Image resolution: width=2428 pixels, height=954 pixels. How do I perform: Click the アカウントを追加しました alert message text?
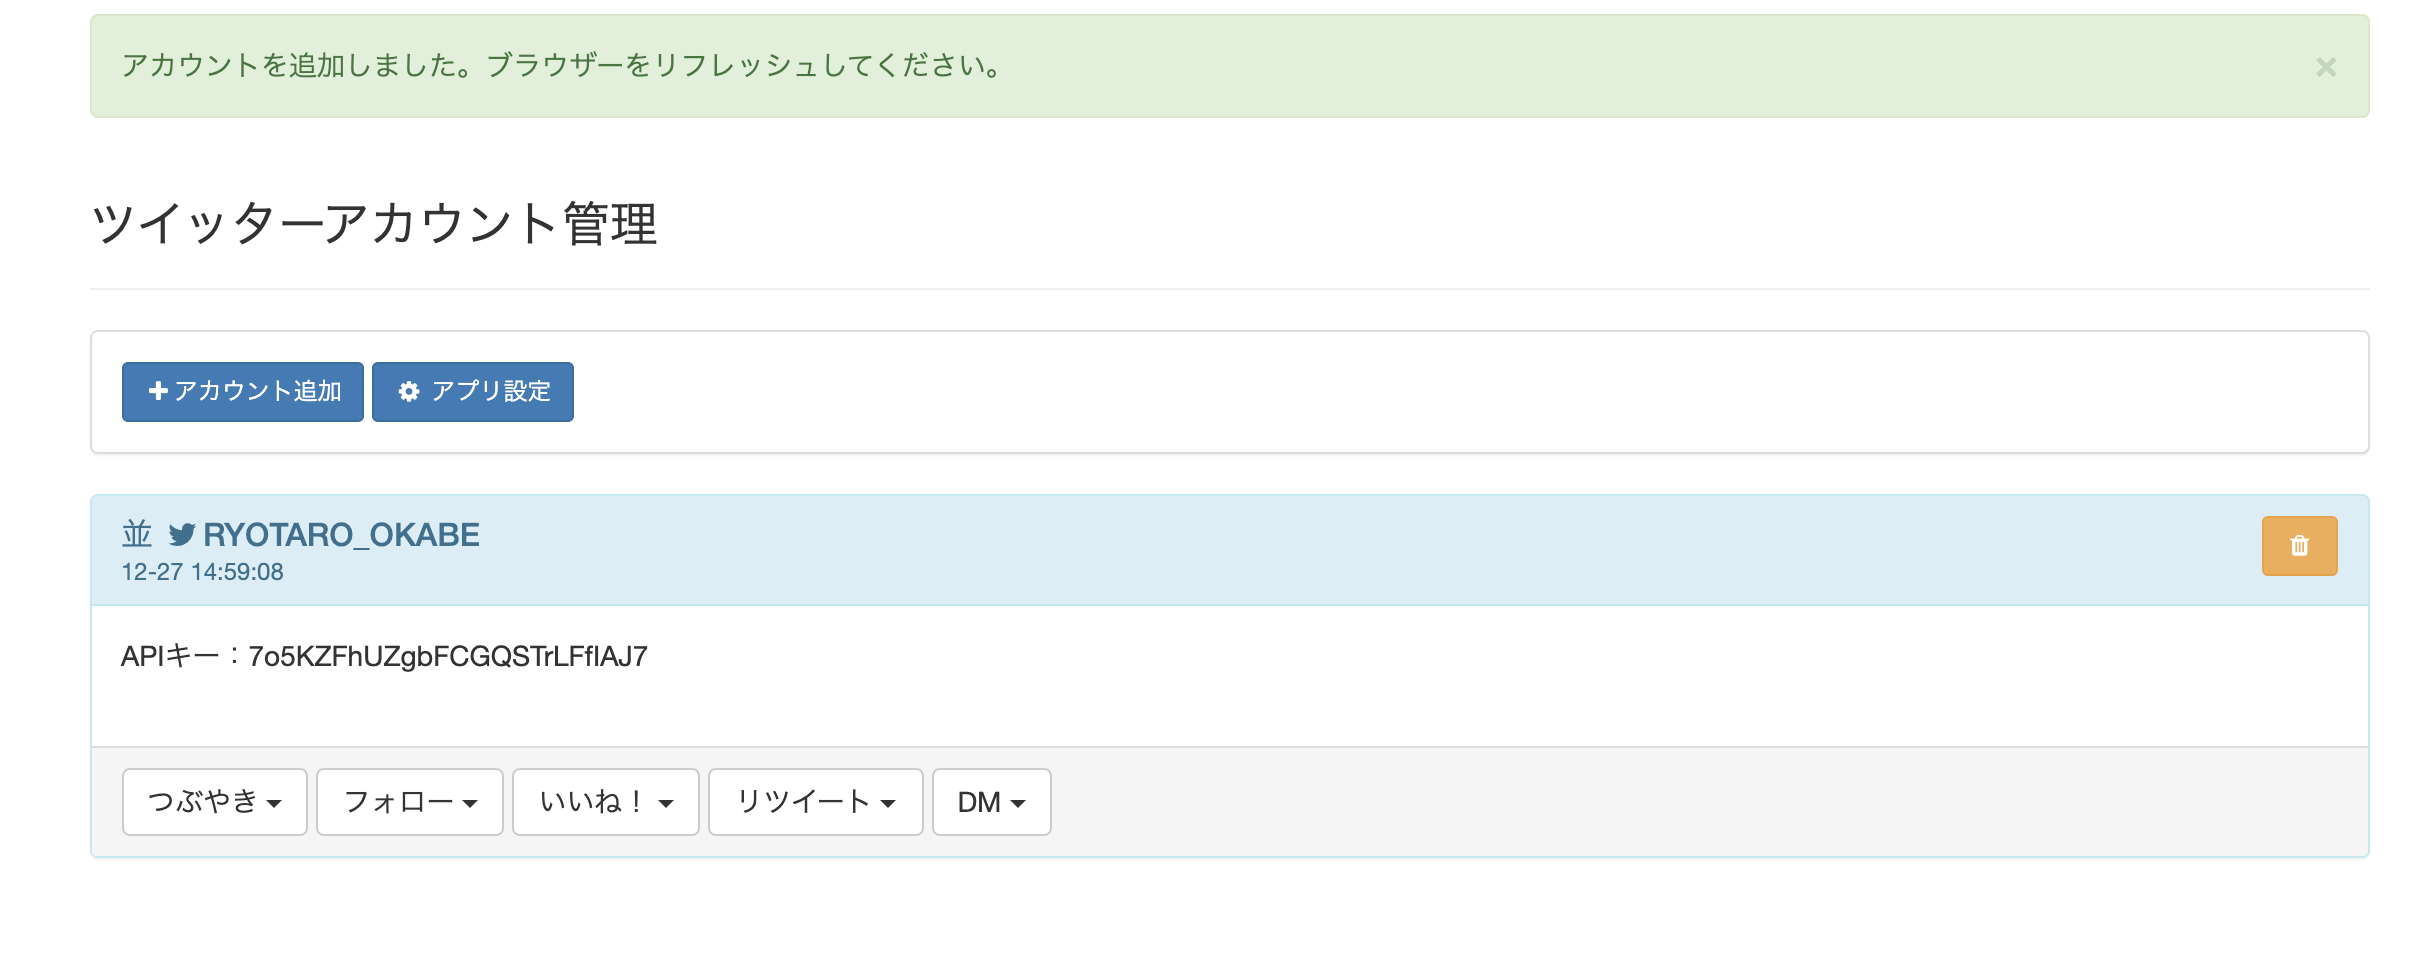(560, 66)
